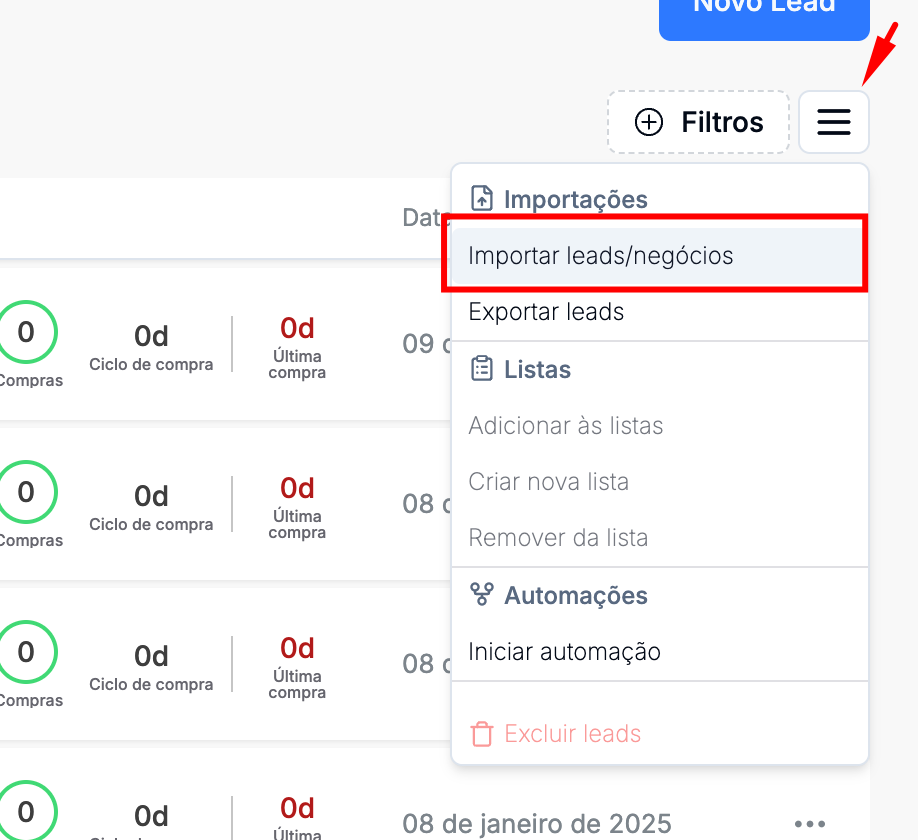
Task: Click the plus circle icon in Filtros
Action: [x=649, y=122]
